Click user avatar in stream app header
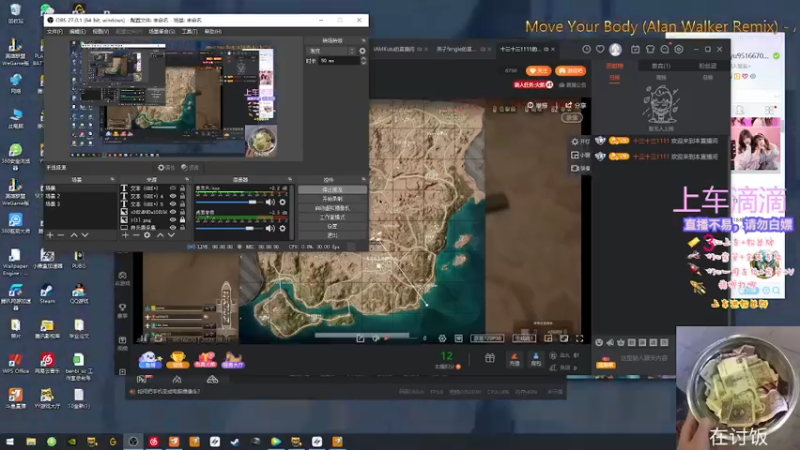This screenshot has width=800, height=450. 615,49
